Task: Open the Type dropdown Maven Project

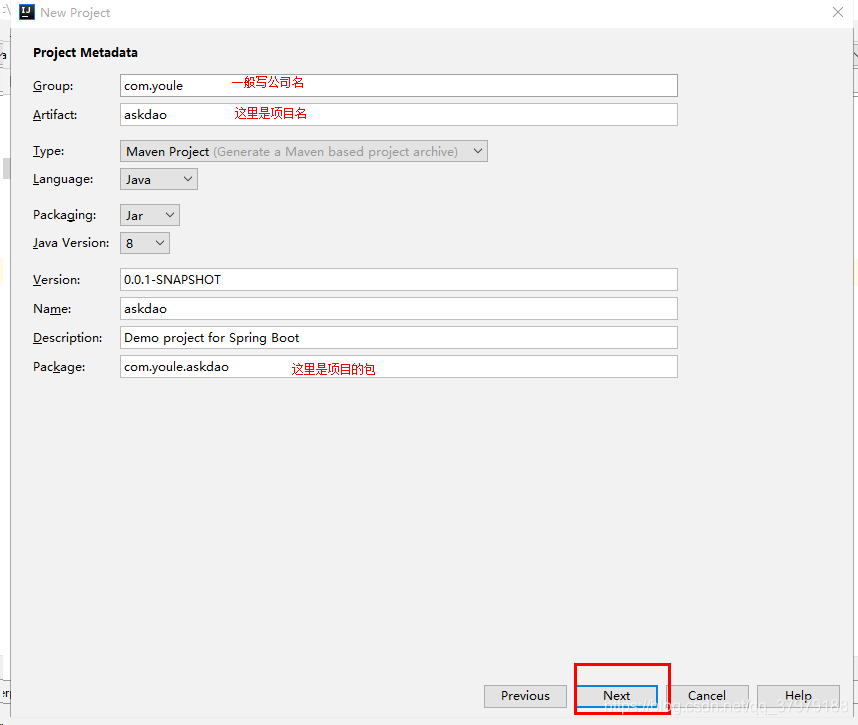Action: click(x=304, y=151)
